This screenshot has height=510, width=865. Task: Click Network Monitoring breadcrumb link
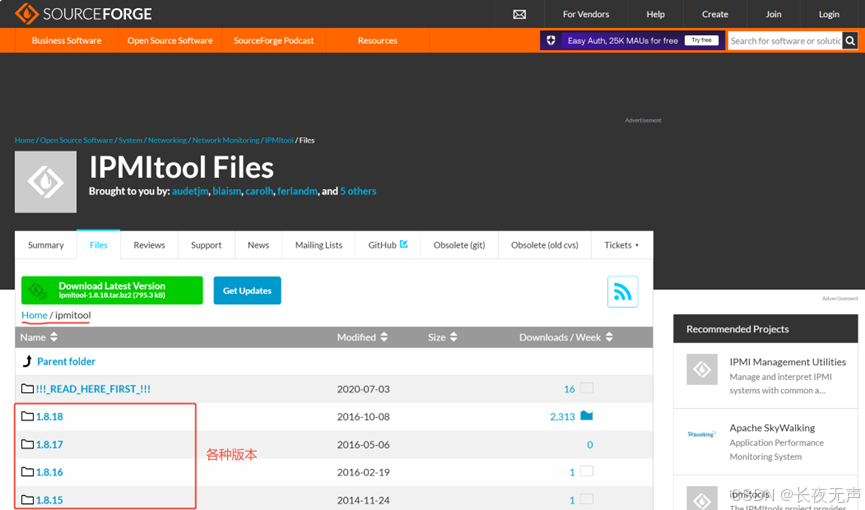click(x=226, y=140)
